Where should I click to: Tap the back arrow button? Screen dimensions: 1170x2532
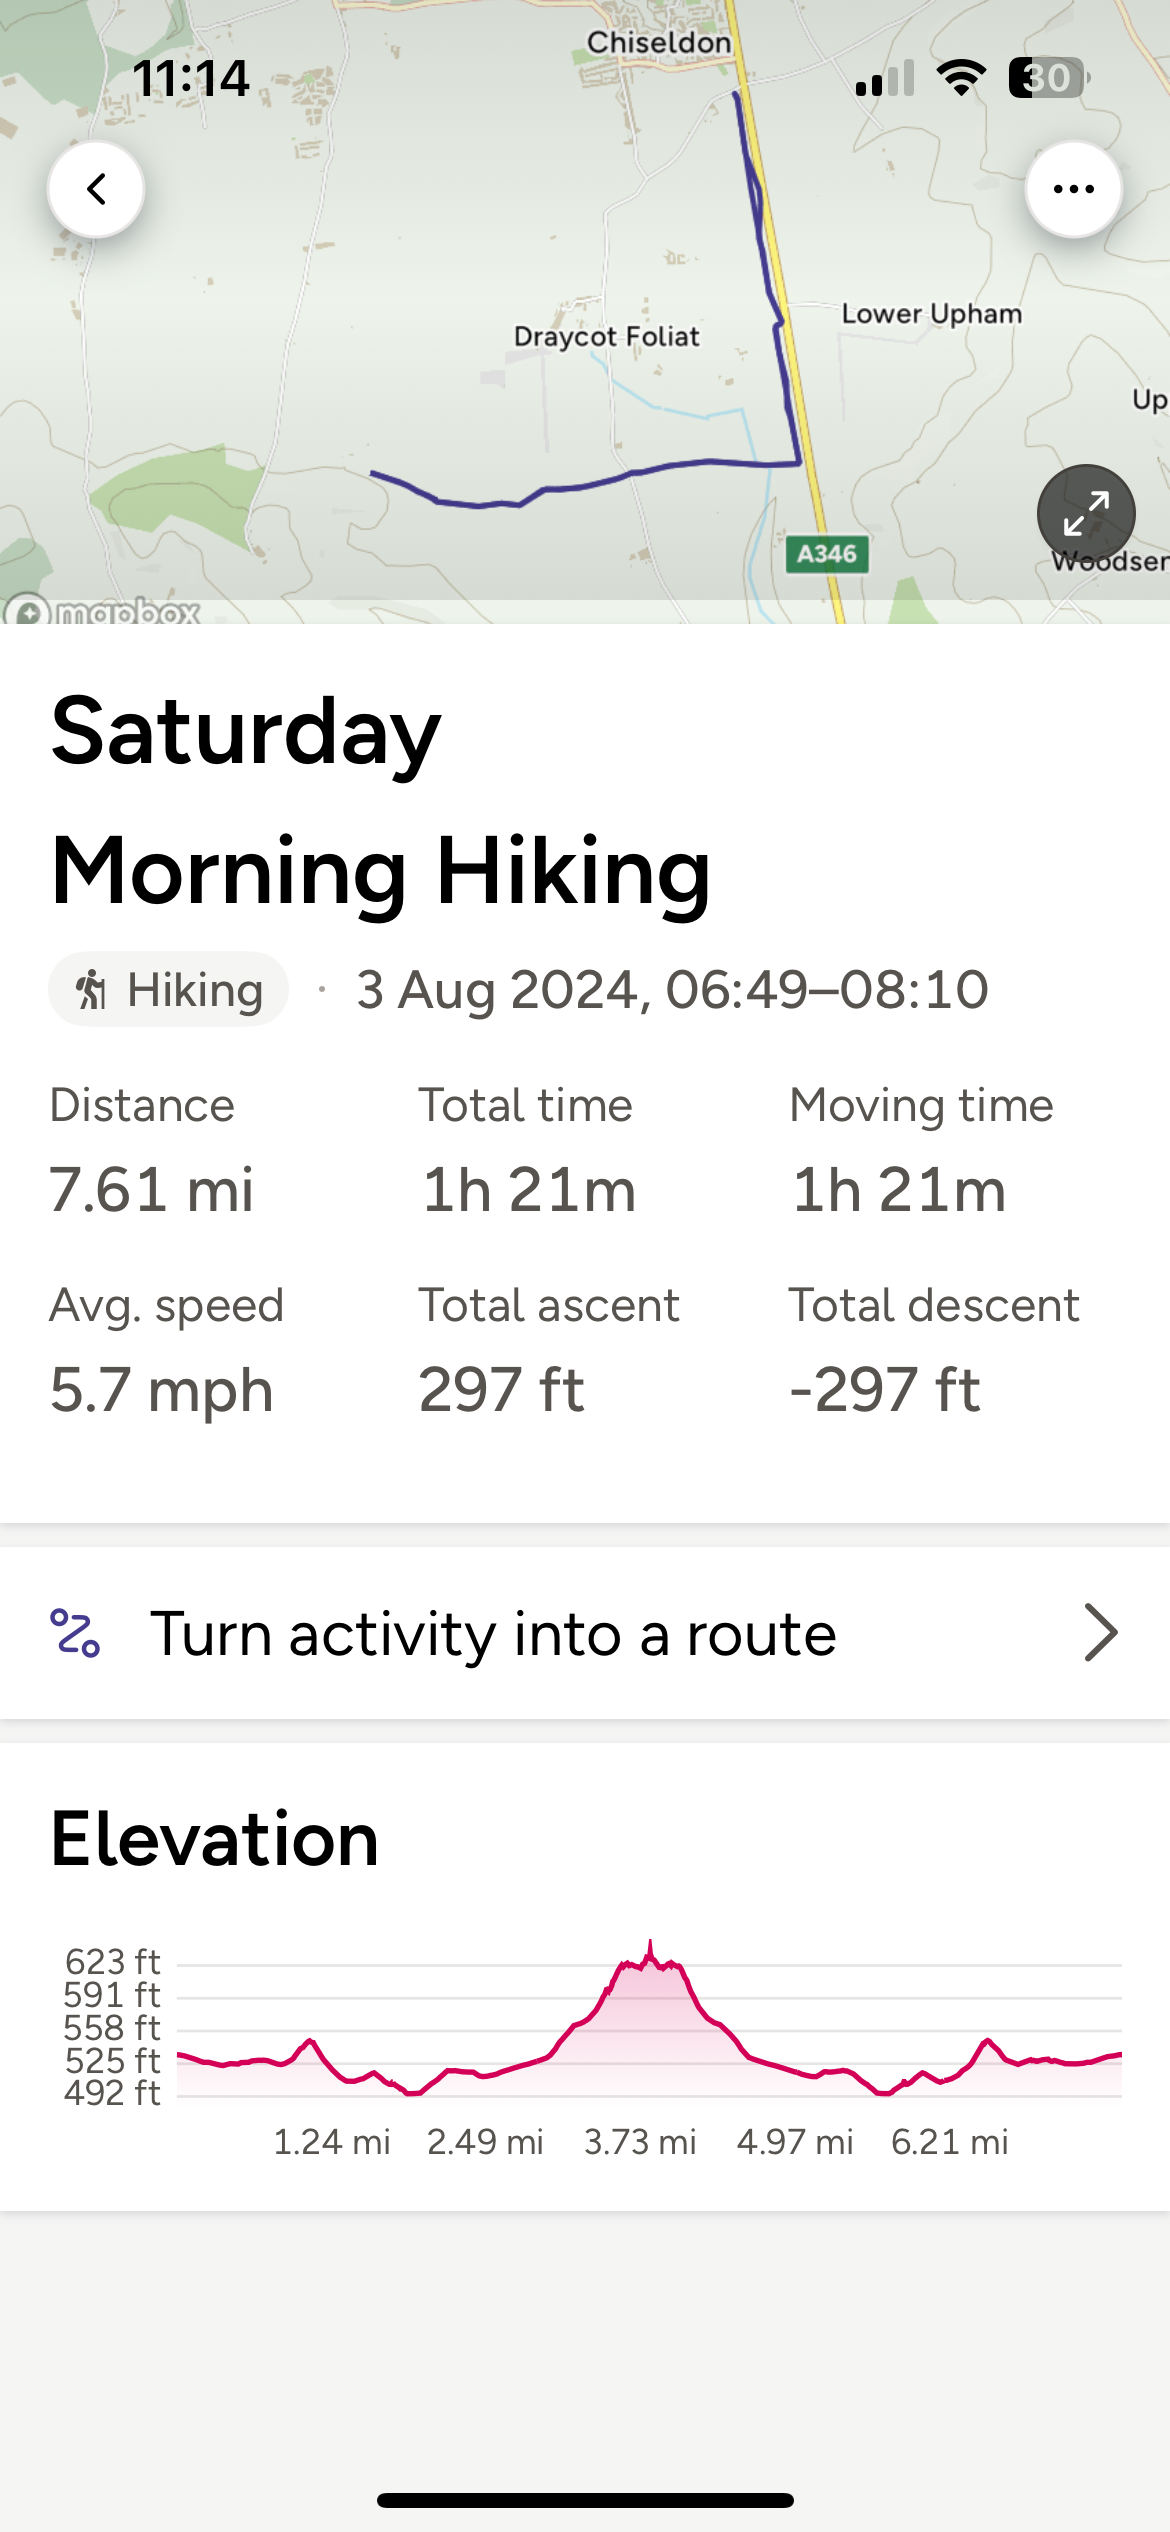(96, 189)
